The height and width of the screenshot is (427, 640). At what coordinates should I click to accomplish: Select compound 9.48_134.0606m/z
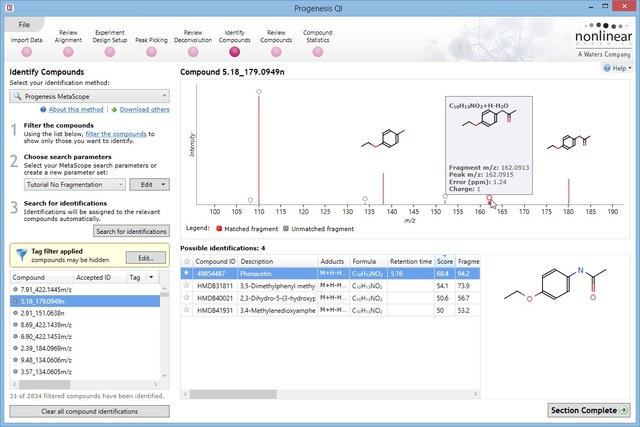[x=85, y=360]
